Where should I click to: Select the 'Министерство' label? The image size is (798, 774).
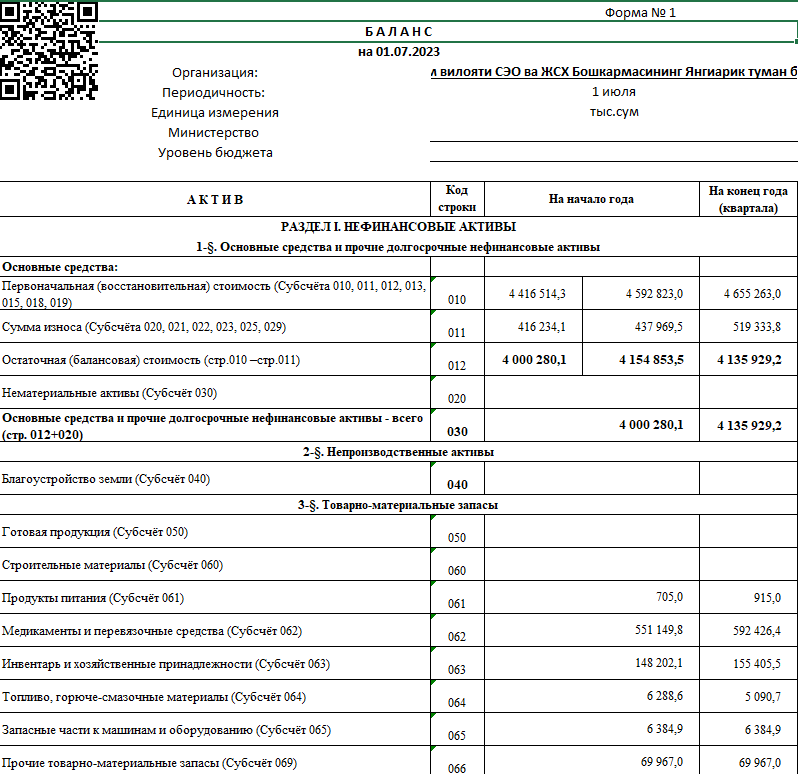214,133
